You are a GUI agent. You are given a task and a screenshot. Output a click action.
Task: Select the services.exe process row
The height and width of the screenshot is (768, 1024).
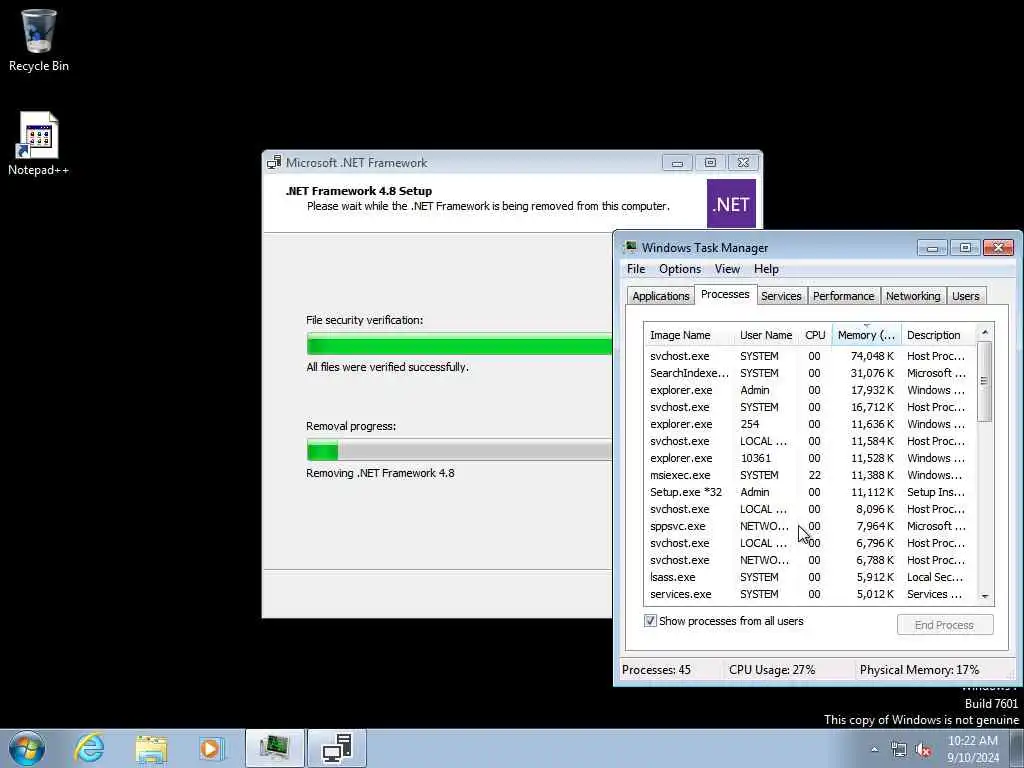click(x=809, y=594)
